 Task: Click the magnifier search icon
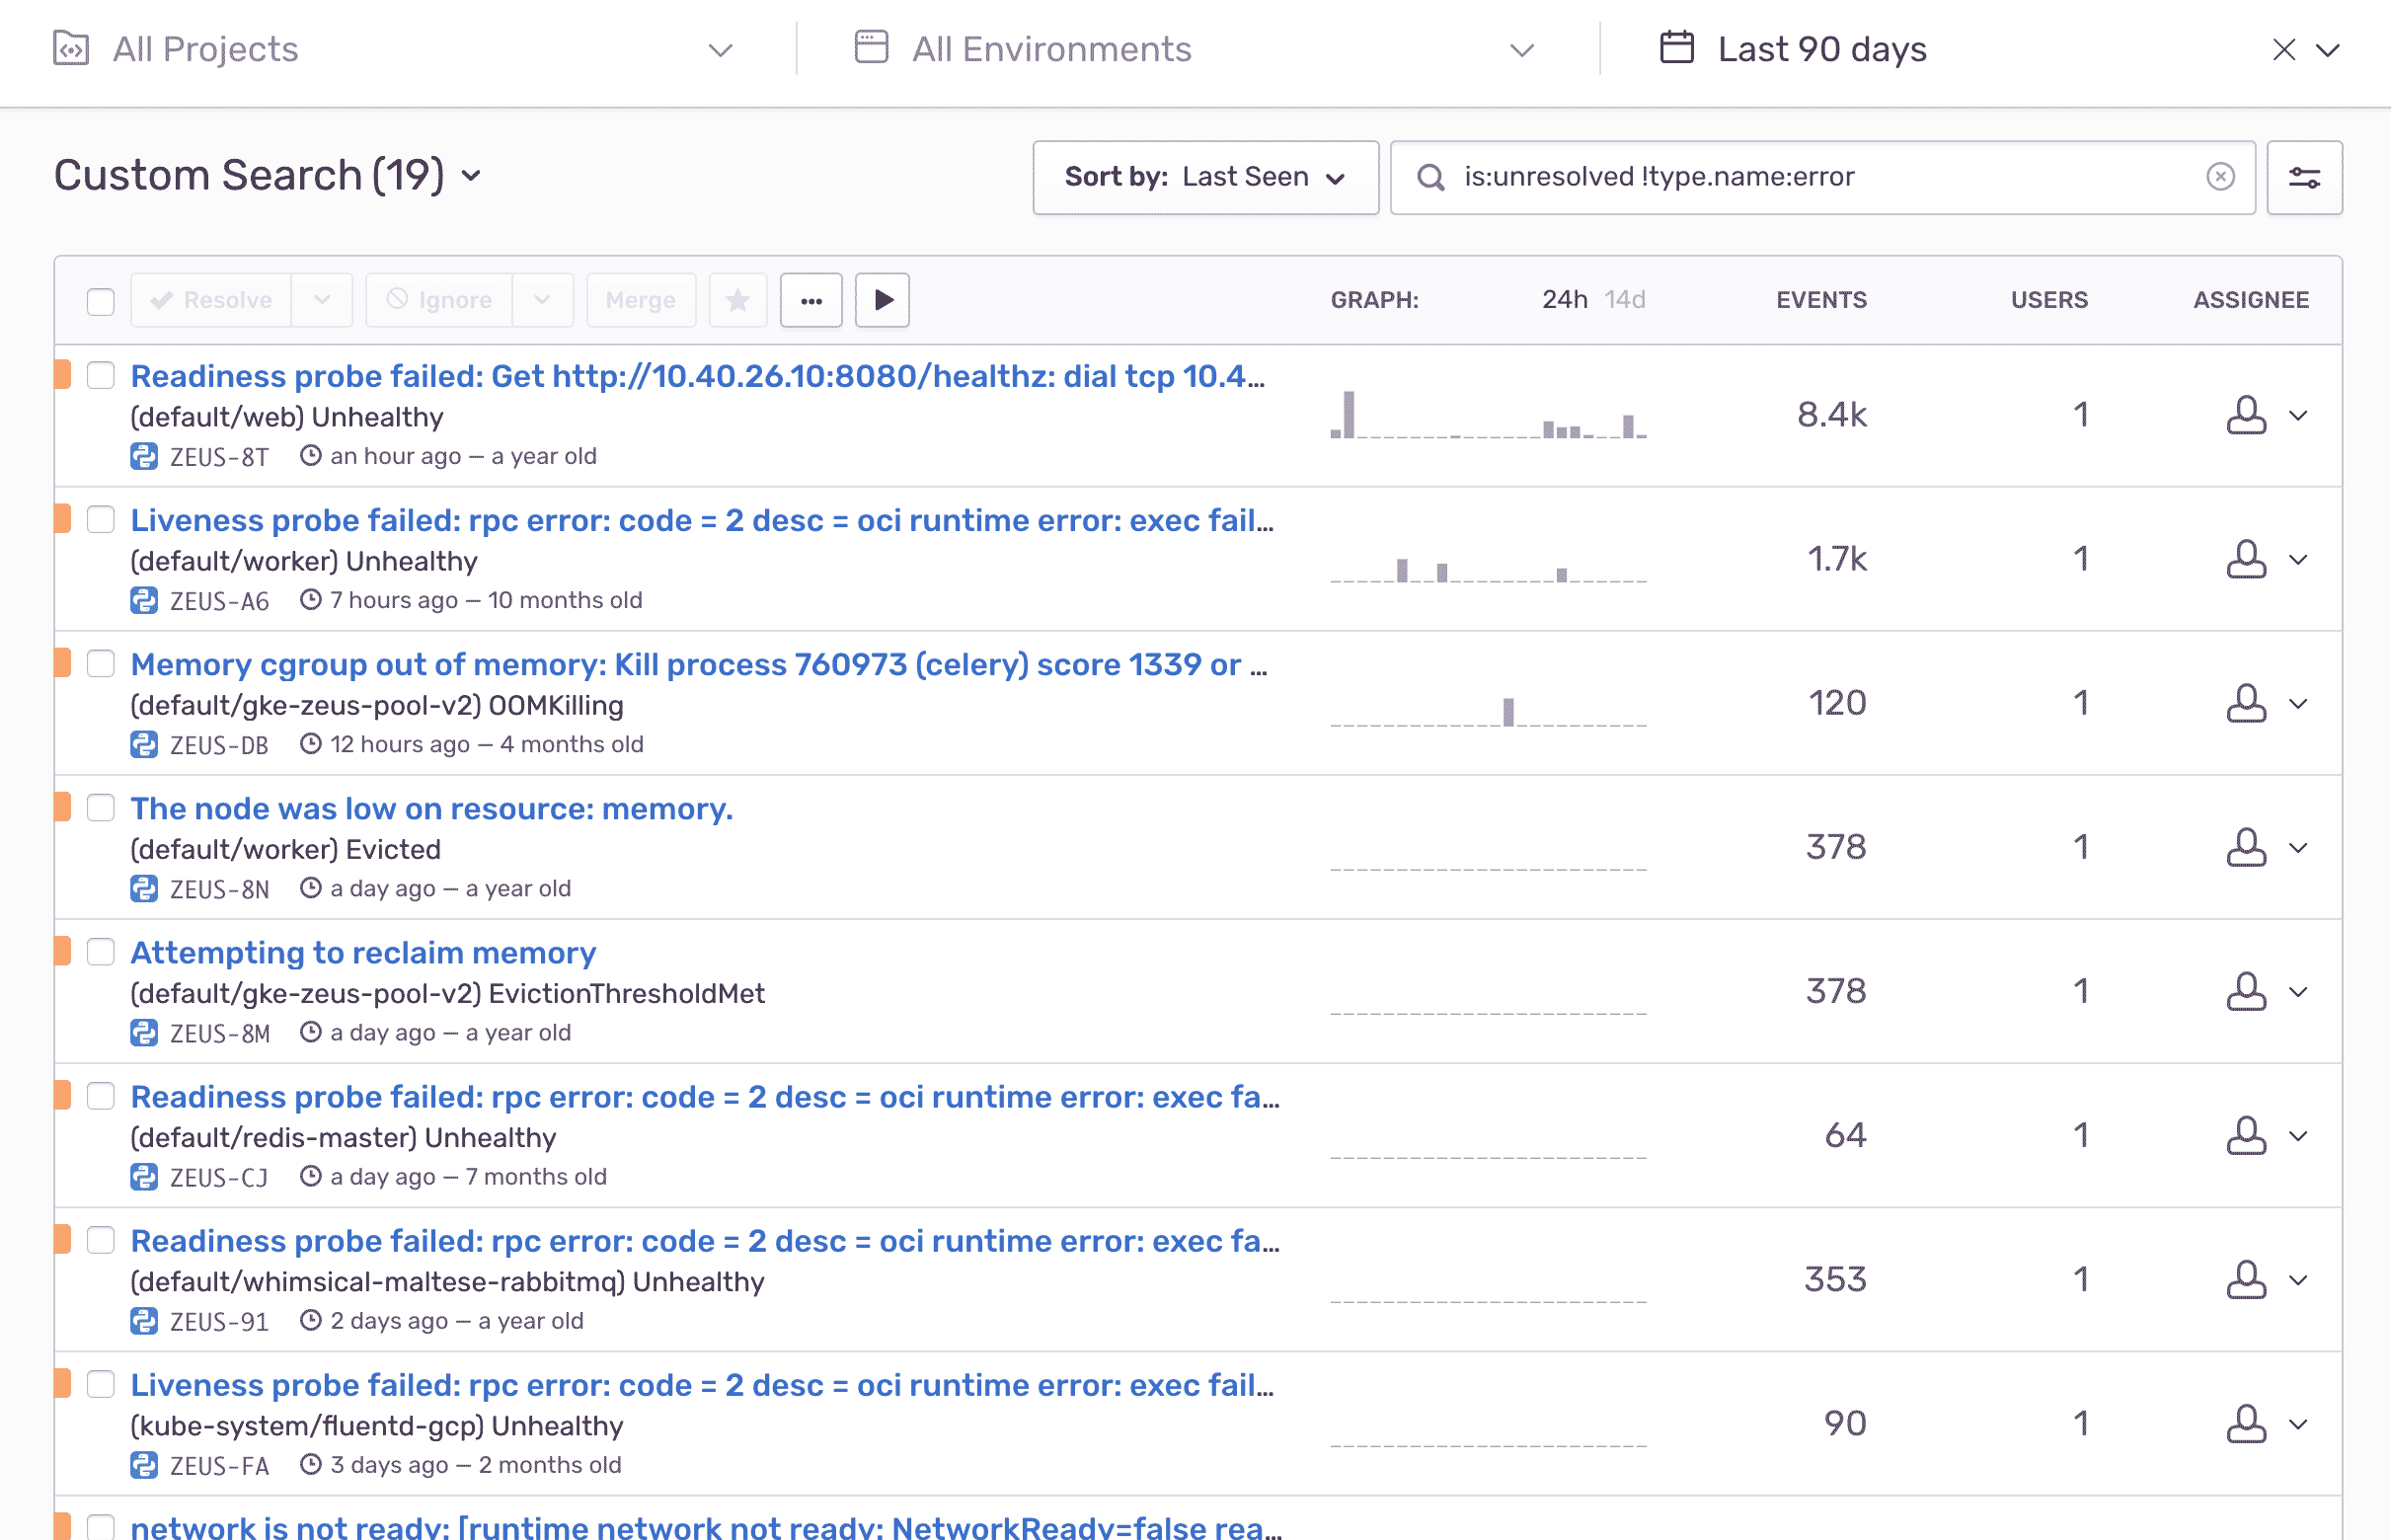point(1431,177)
